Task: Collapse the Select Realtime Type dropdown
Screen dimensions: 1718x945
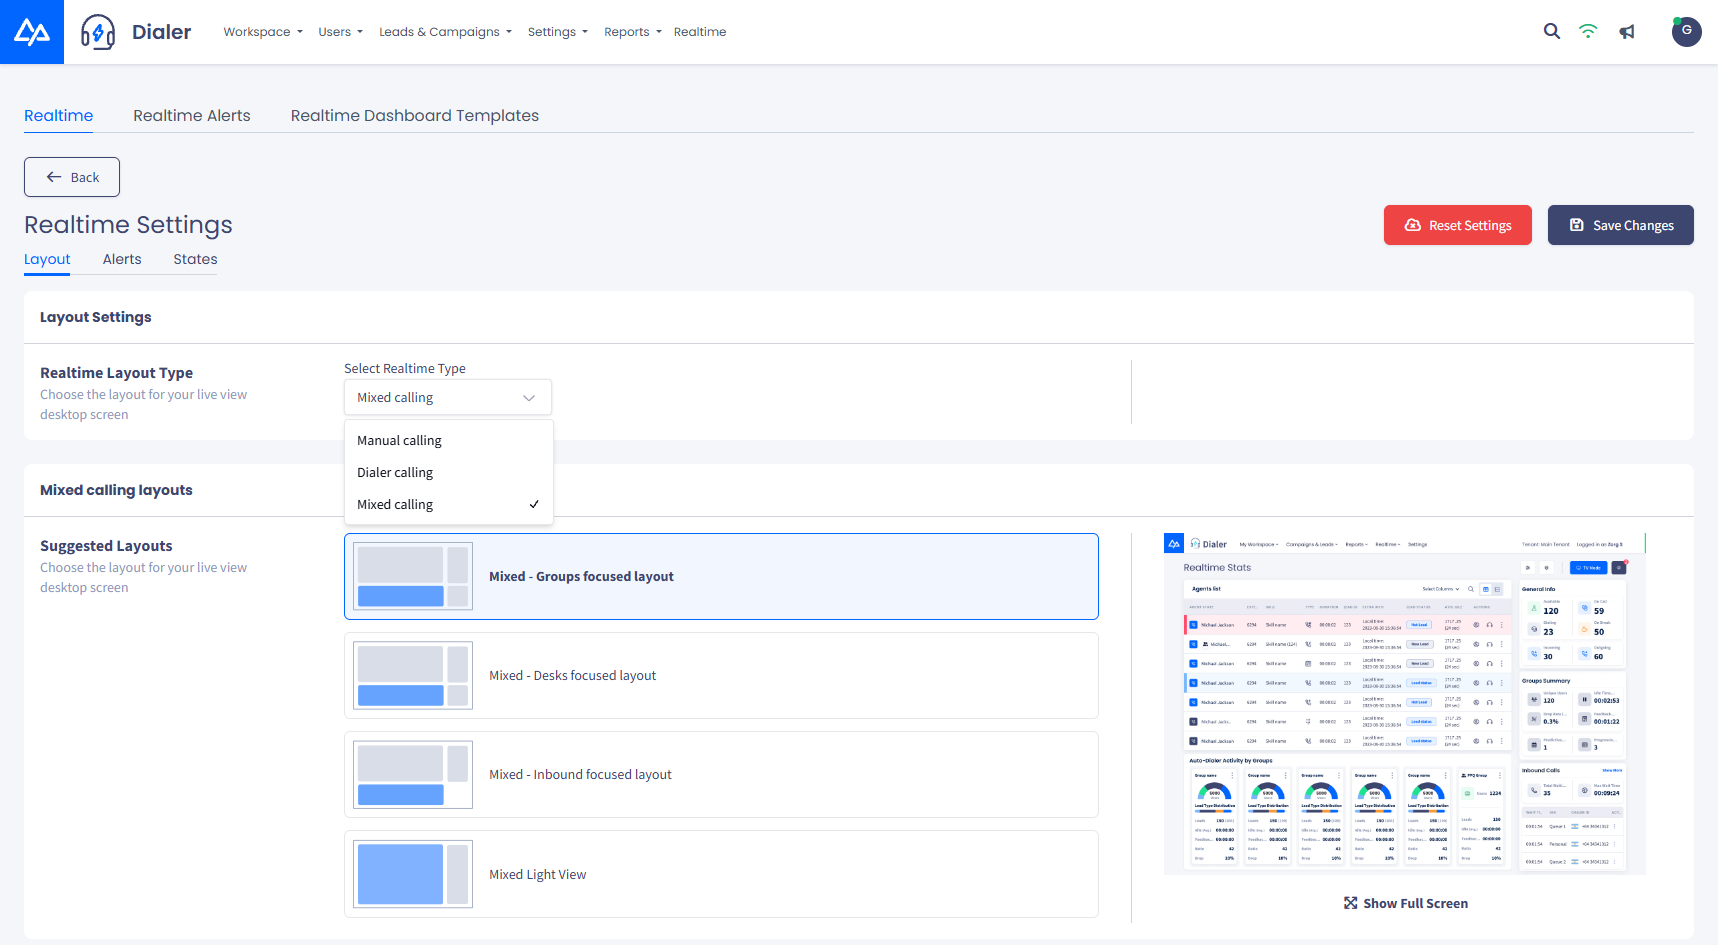Action: [x=448, y=397]
